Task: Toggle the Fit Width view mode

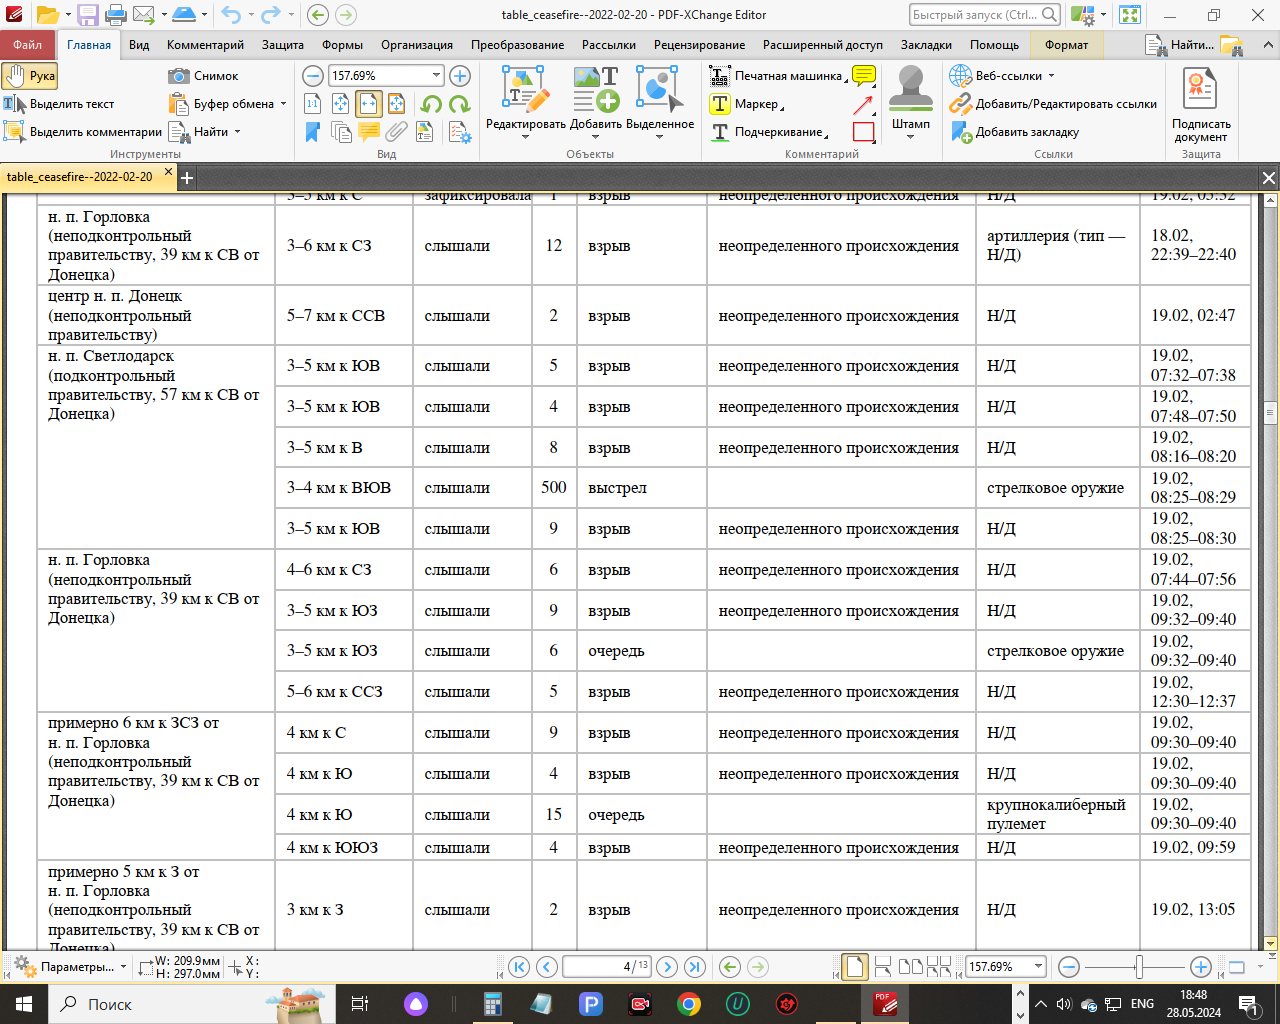Action: [369, 104]
